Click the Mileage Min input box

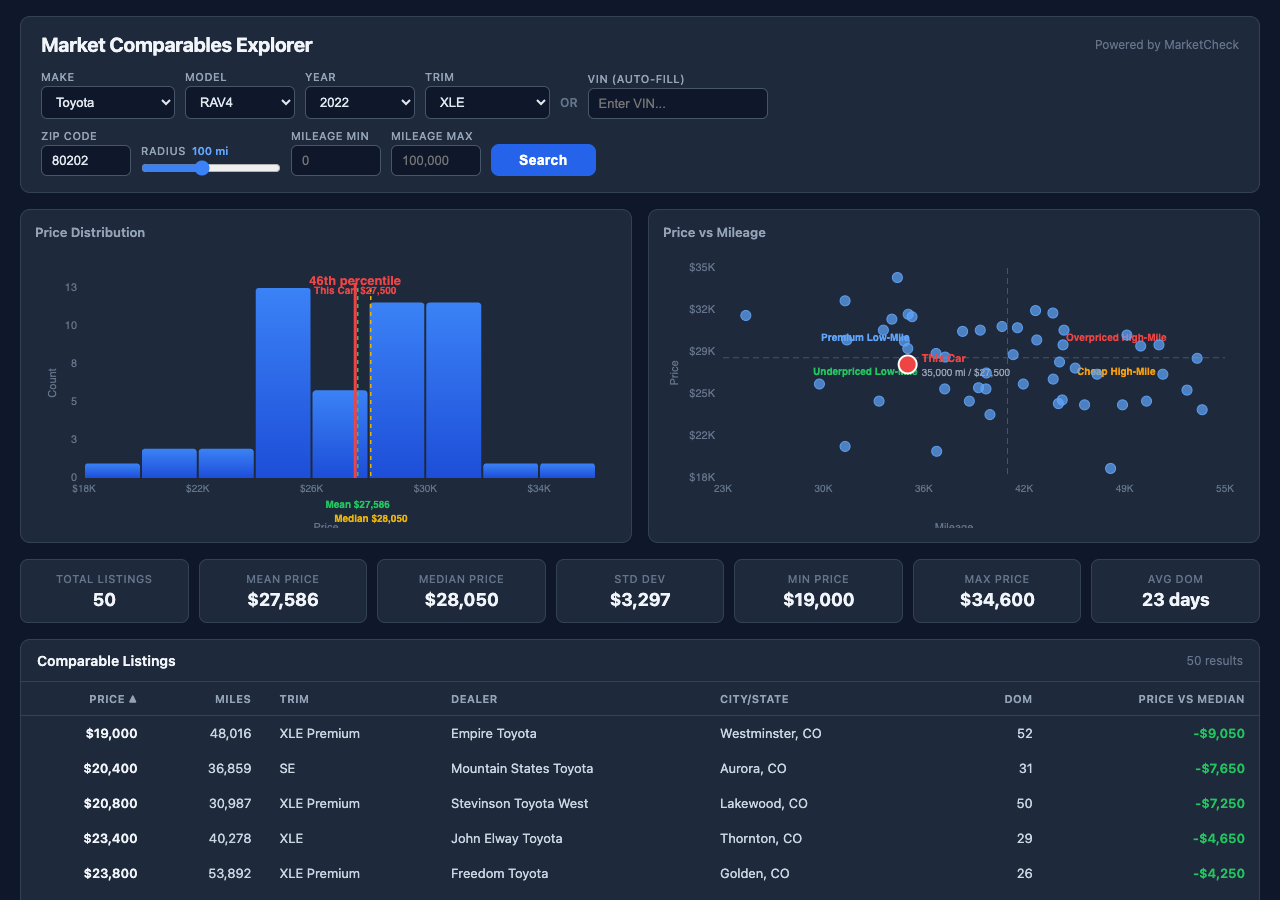pyautogui.click(x=335, y=160)
